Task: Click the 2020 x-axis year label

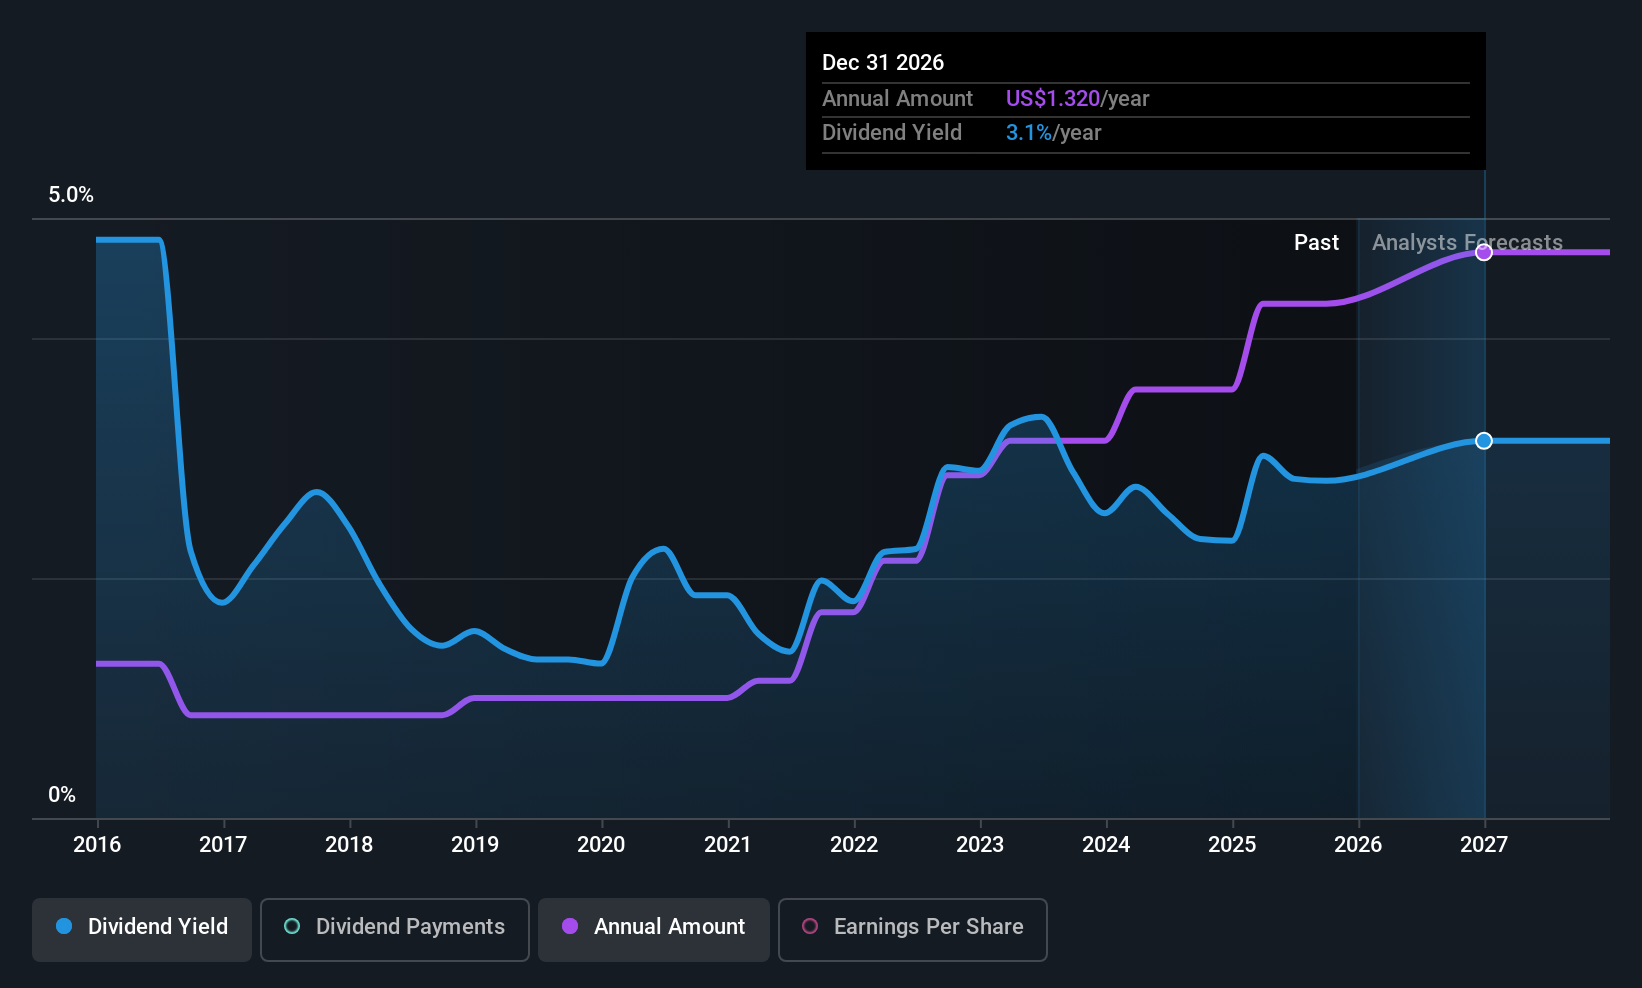Action: click(601, 845)
